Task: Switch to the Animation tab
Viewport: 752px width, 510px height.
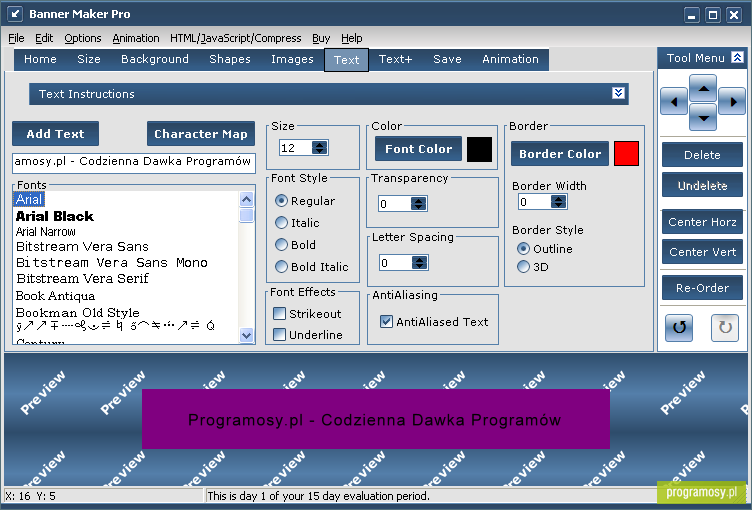Action: [x=510, y=59]
